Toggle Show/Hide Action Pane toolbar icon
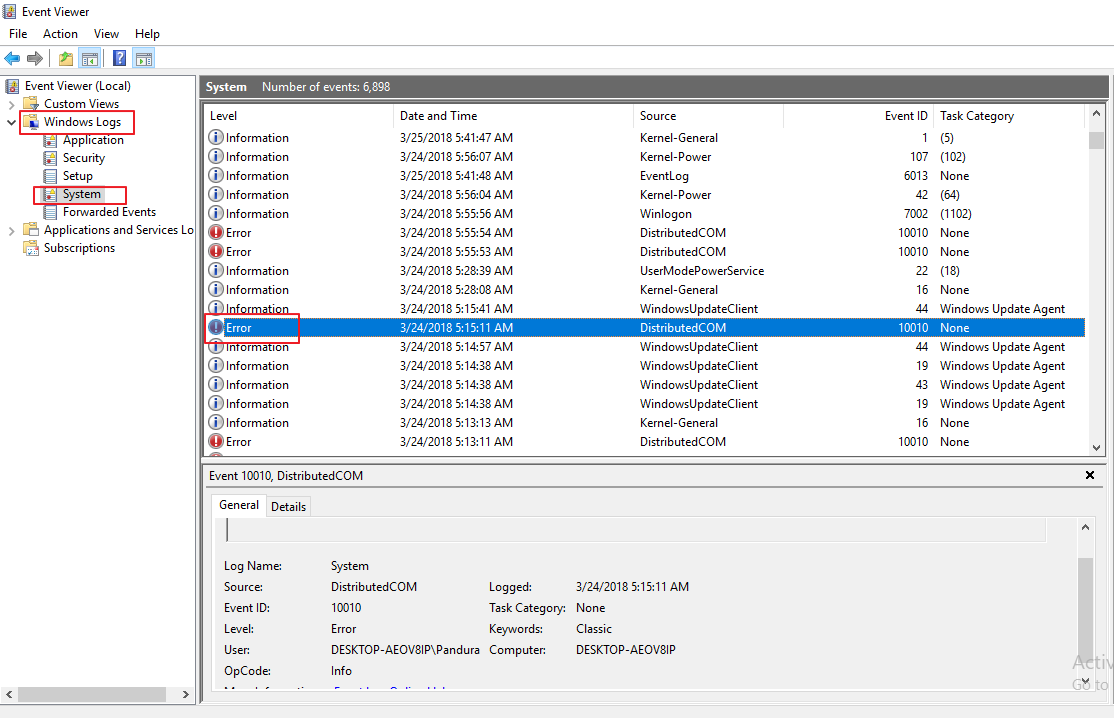This screenshot has height=718, width=1114. 144,58
